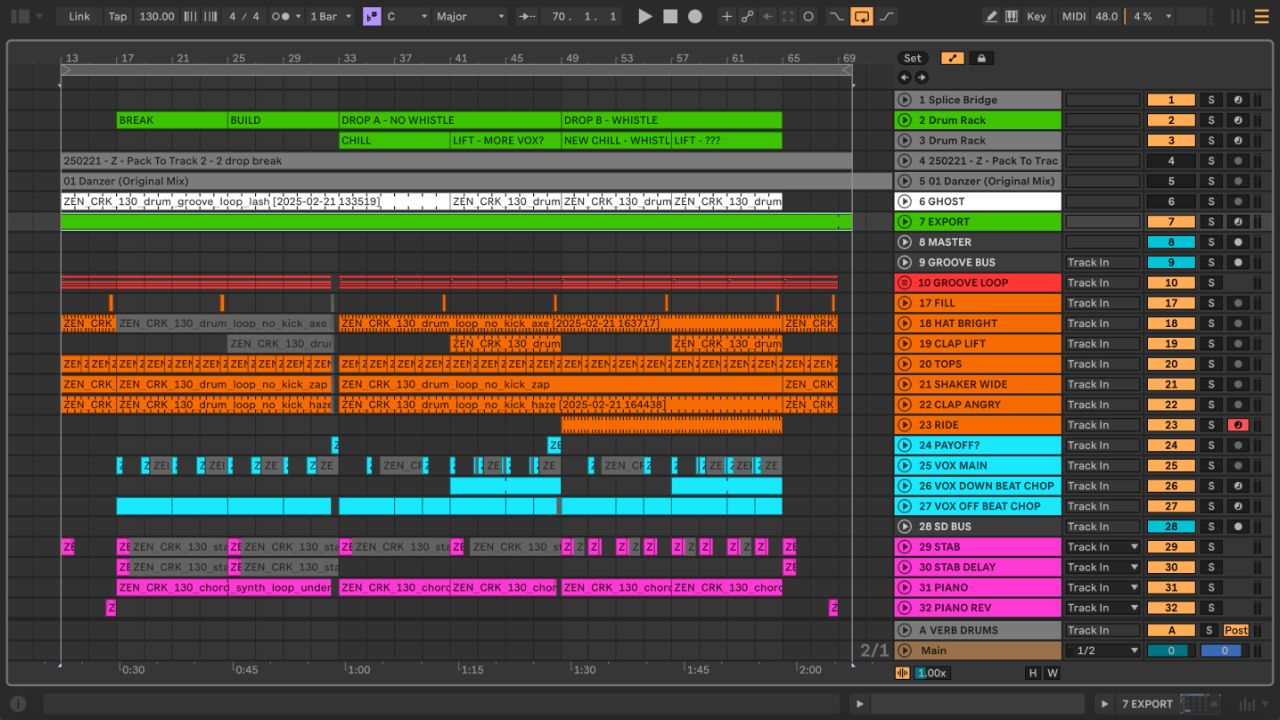Toggle the Computer MIDI Keyboard icon
1280x720 pixels.
[1011, 17]
